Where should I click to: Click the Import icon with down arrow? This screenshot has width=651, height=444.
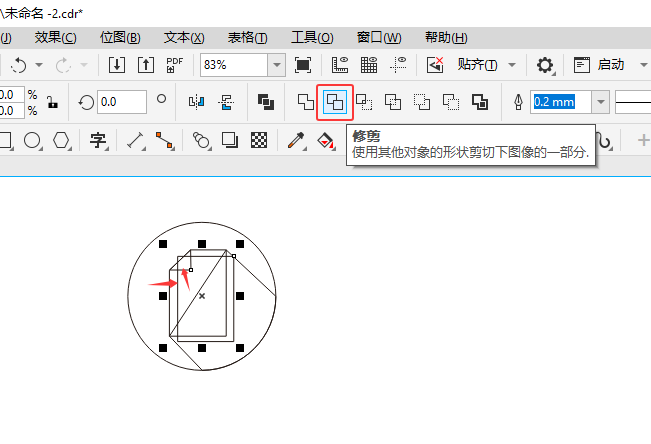pos(117,65)
